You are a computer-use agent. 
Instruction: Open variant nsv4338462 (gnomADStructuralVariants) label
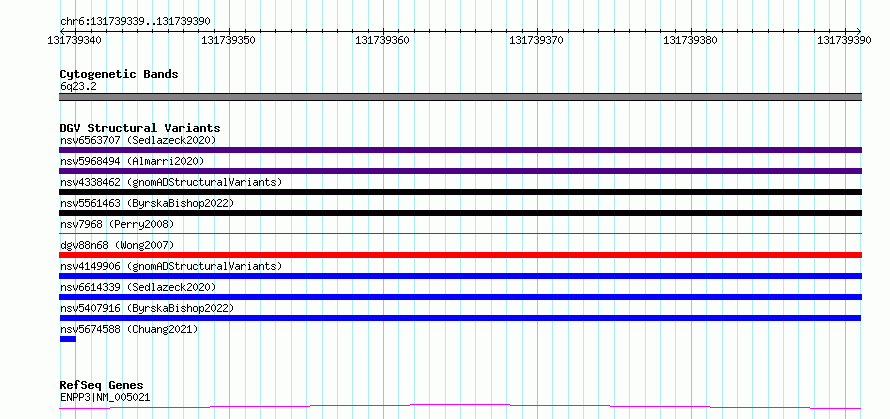click(171, 182)
